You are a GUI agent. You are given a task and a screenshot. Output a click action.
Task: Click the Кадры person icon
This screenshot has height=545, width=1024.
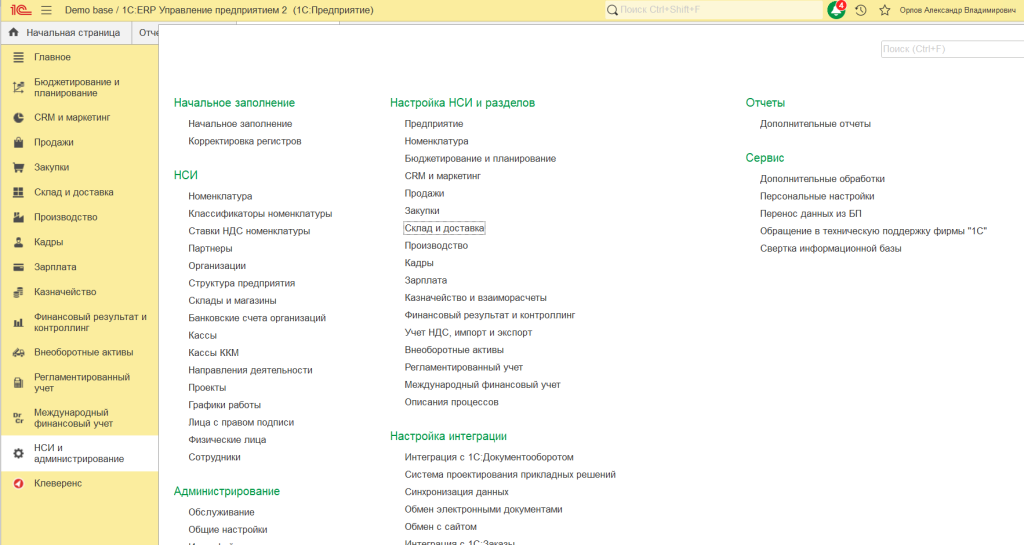point(18,242)
